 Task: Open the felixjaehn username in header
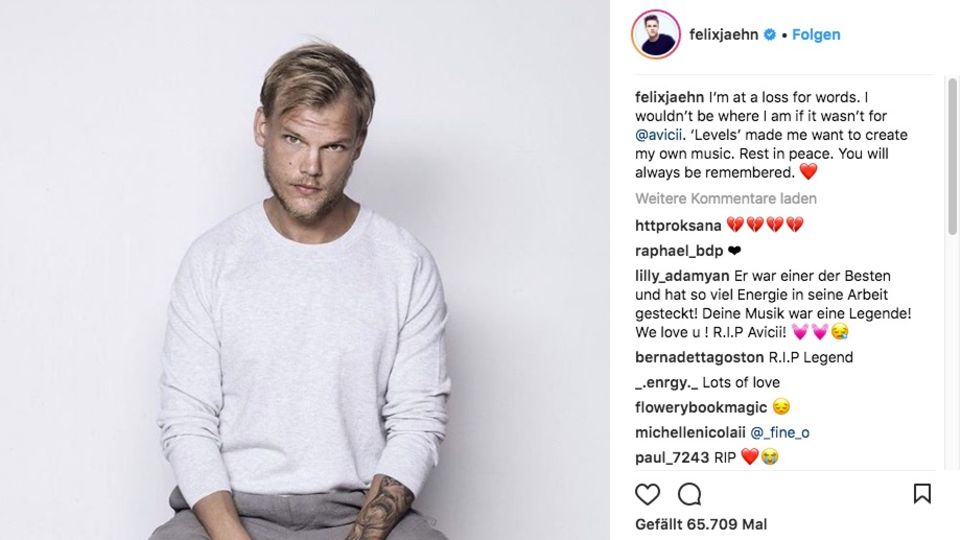725,35
